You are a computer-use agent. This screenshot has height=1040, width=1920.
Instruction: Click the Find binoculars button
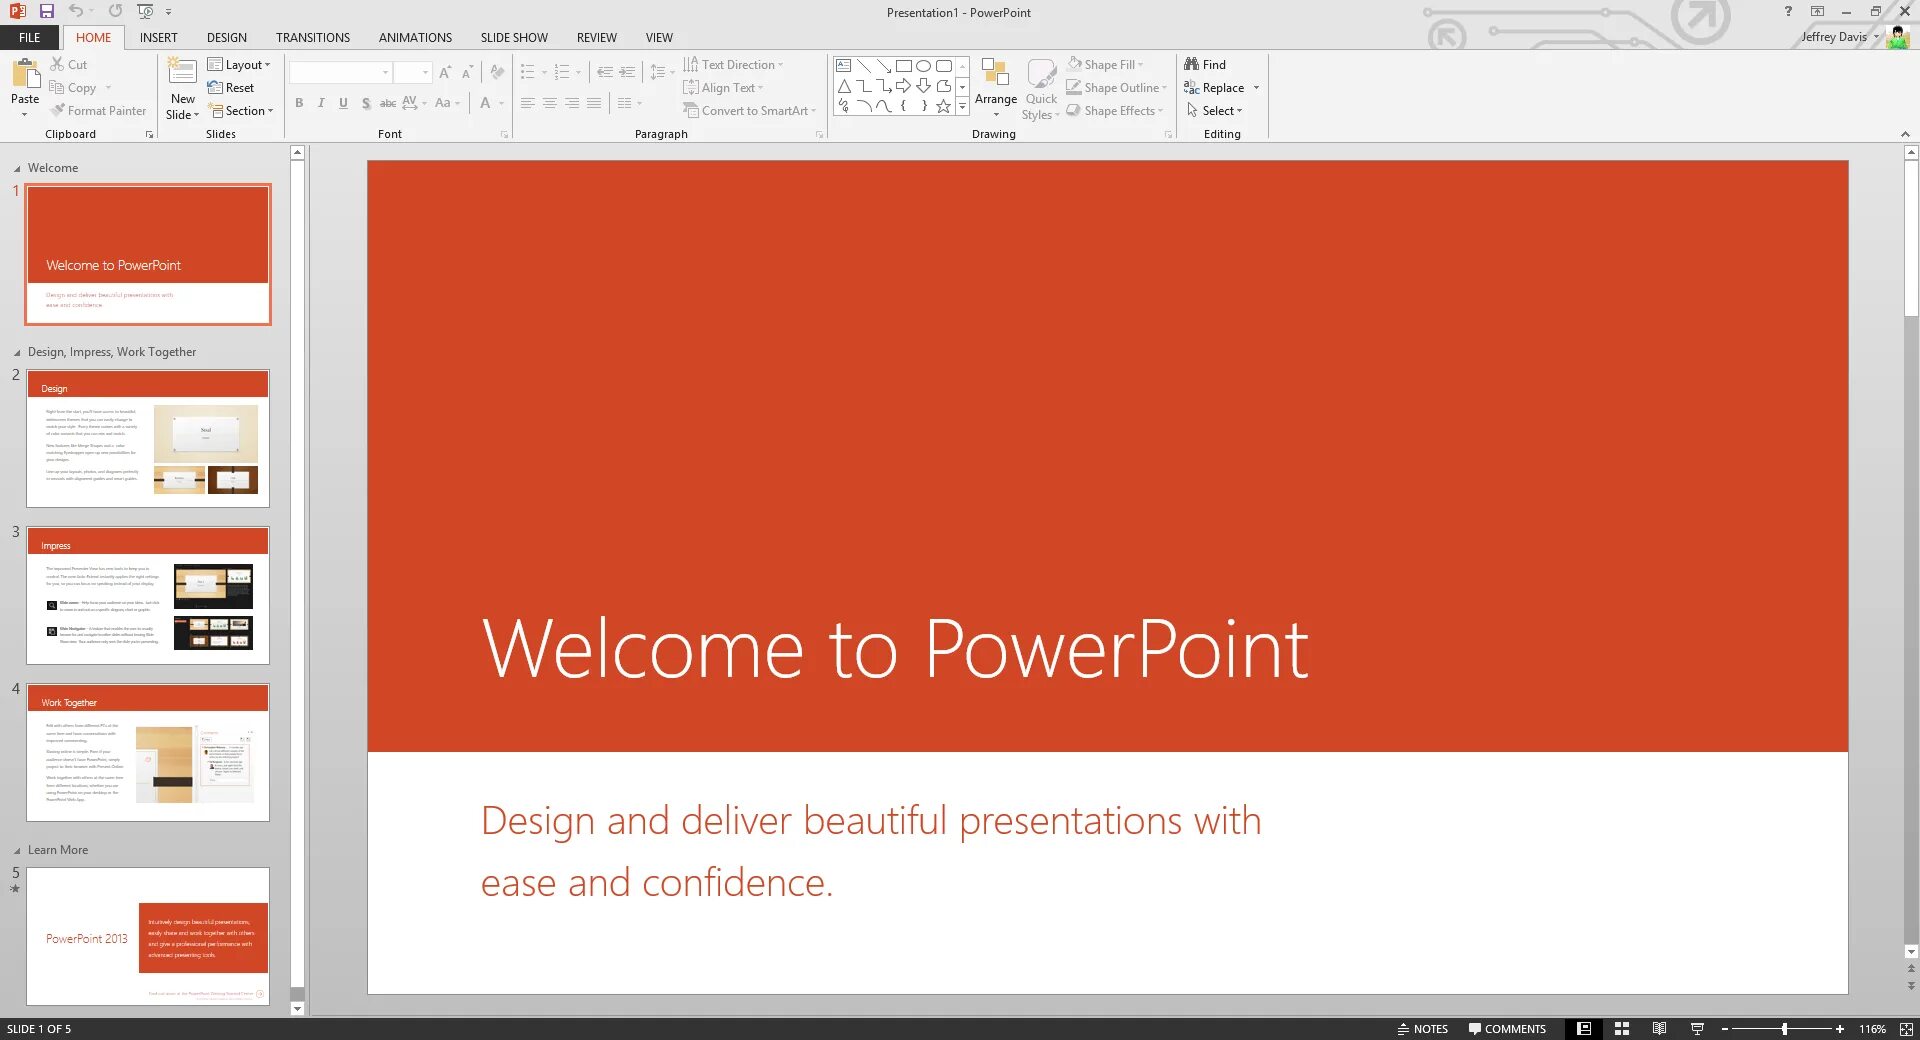(x=1205, y=64)
